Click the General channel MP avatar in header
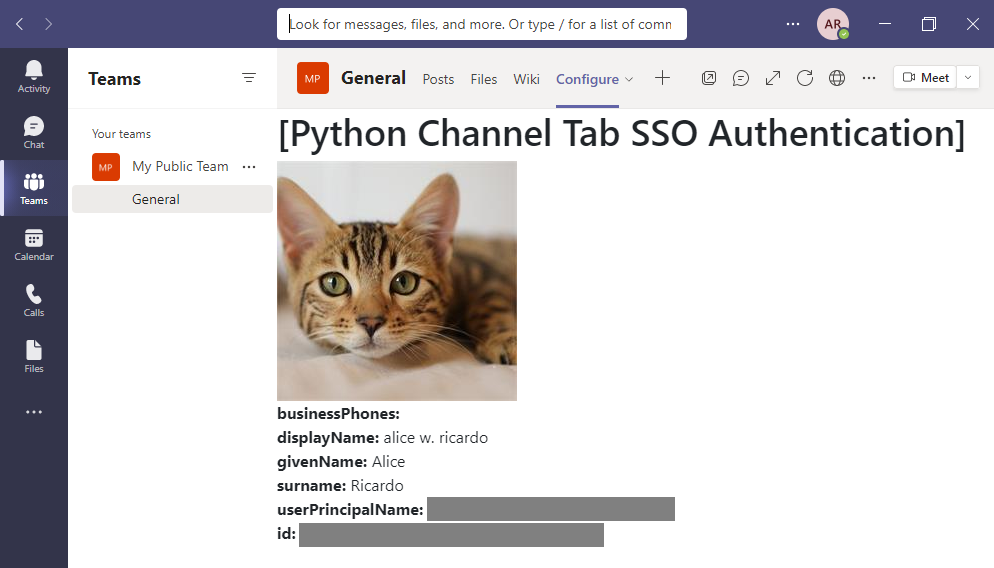The height and width of the screenshot is (568, 994). pos(313,78)
